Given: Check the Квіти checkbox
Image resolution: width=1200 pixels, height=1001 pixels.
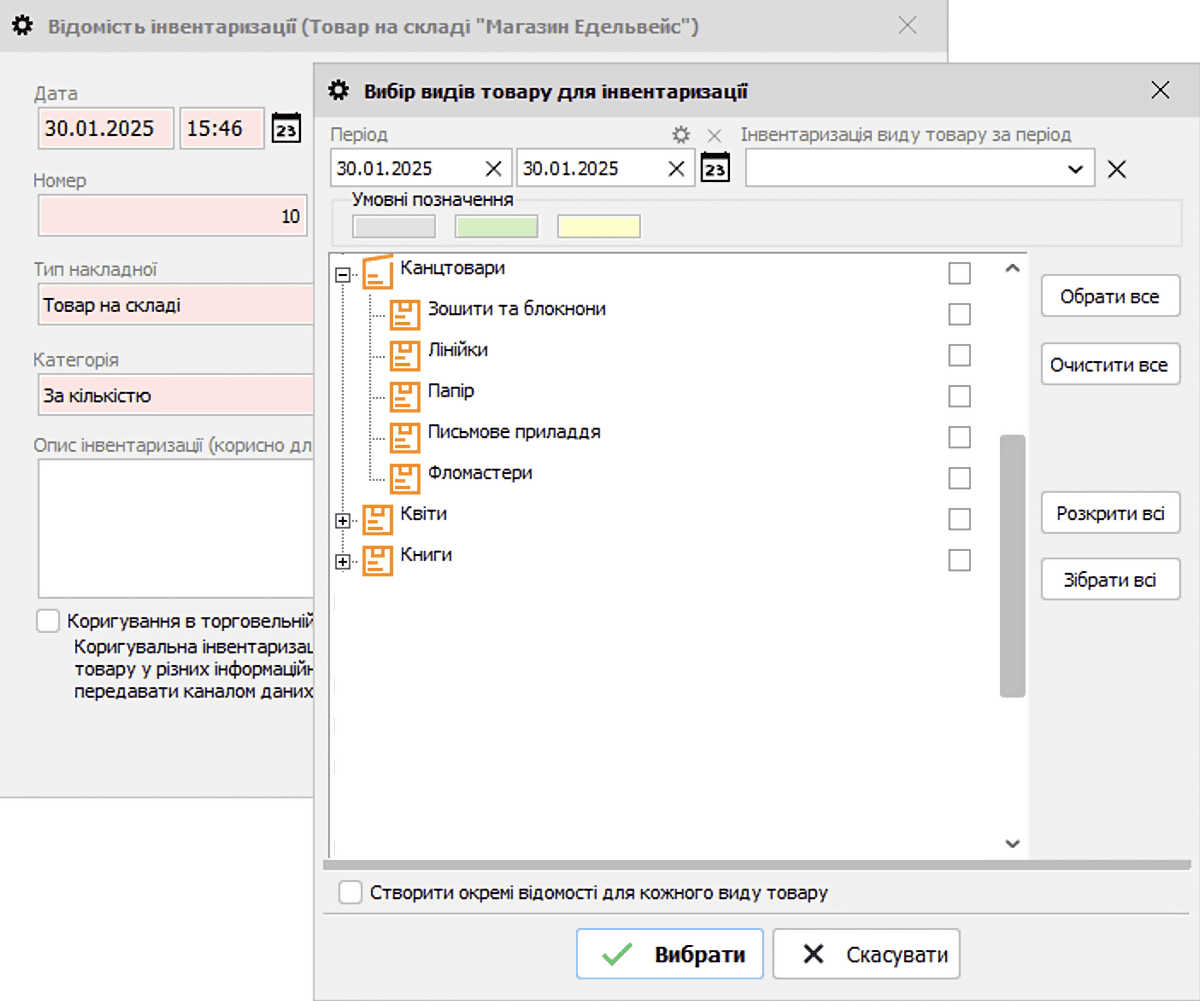Looking at the screenshot, I should [959, 519].
